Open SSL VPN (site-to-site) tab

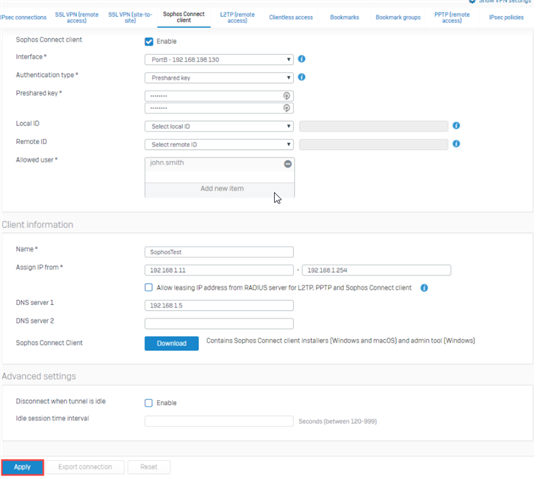pos(130,17)
